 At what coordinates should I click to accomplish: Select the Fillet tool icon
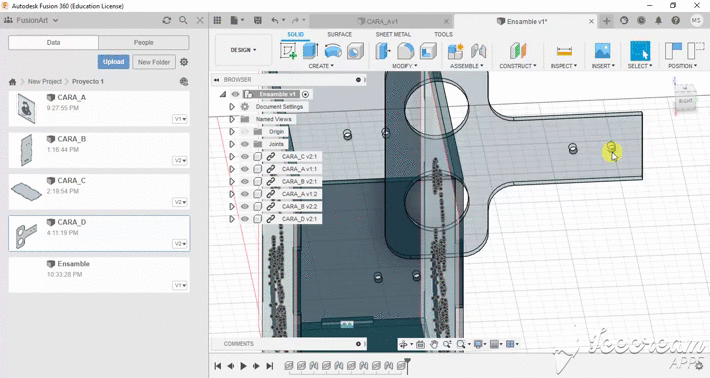[x=405, y=51]
